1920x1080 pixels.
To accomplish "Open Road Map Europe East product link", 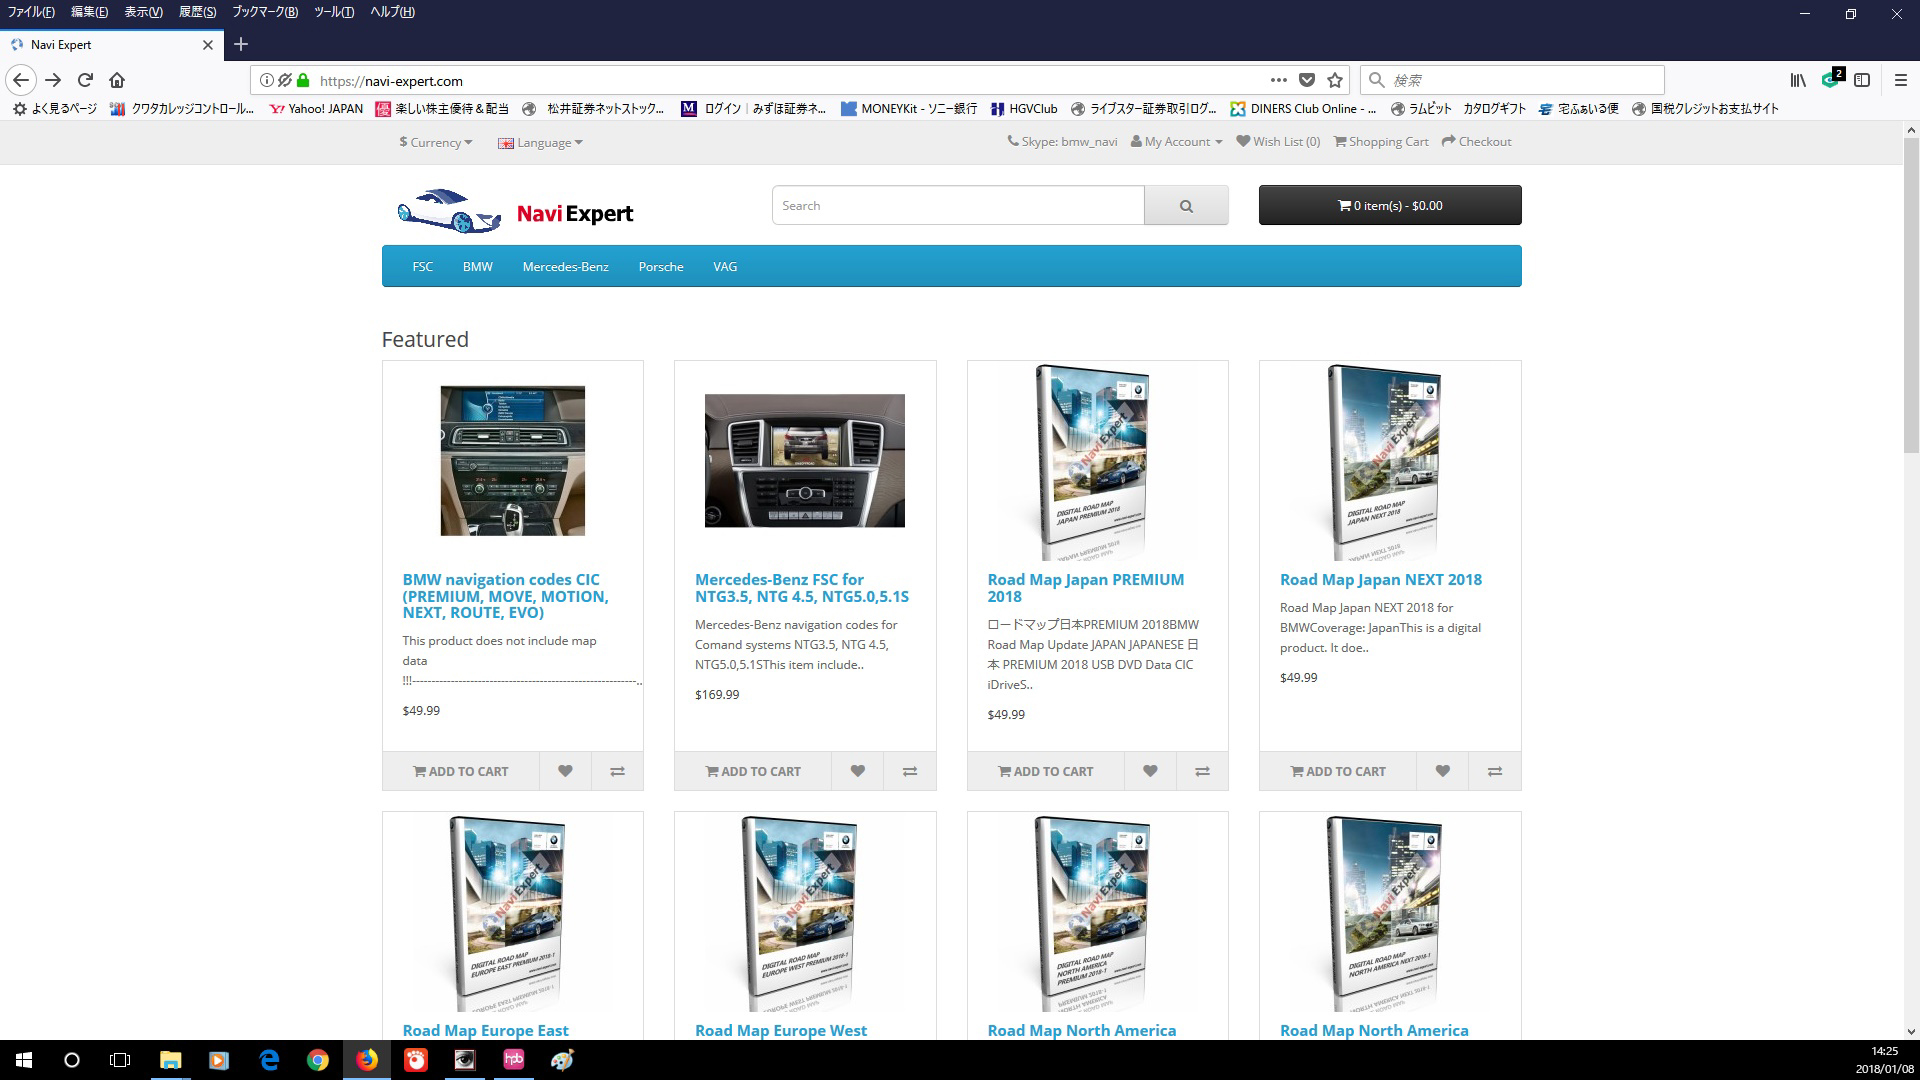I will (x=485, y=1030).
